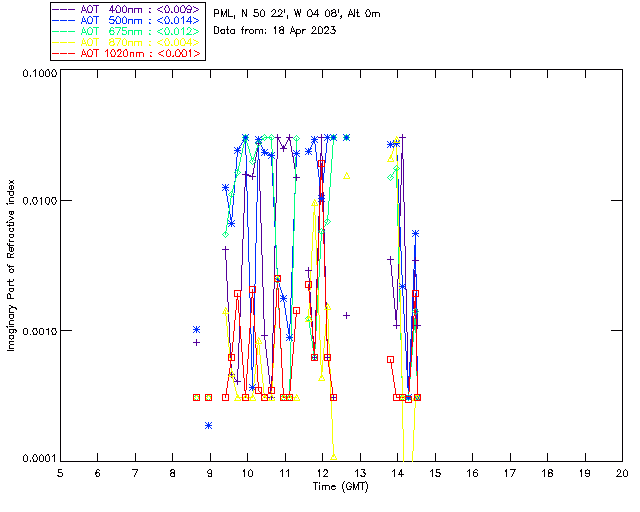This screenshot has width=640, height=512.
Task: Click the 0.0100 y-axis tick label
Action: [x=37, y=203]
